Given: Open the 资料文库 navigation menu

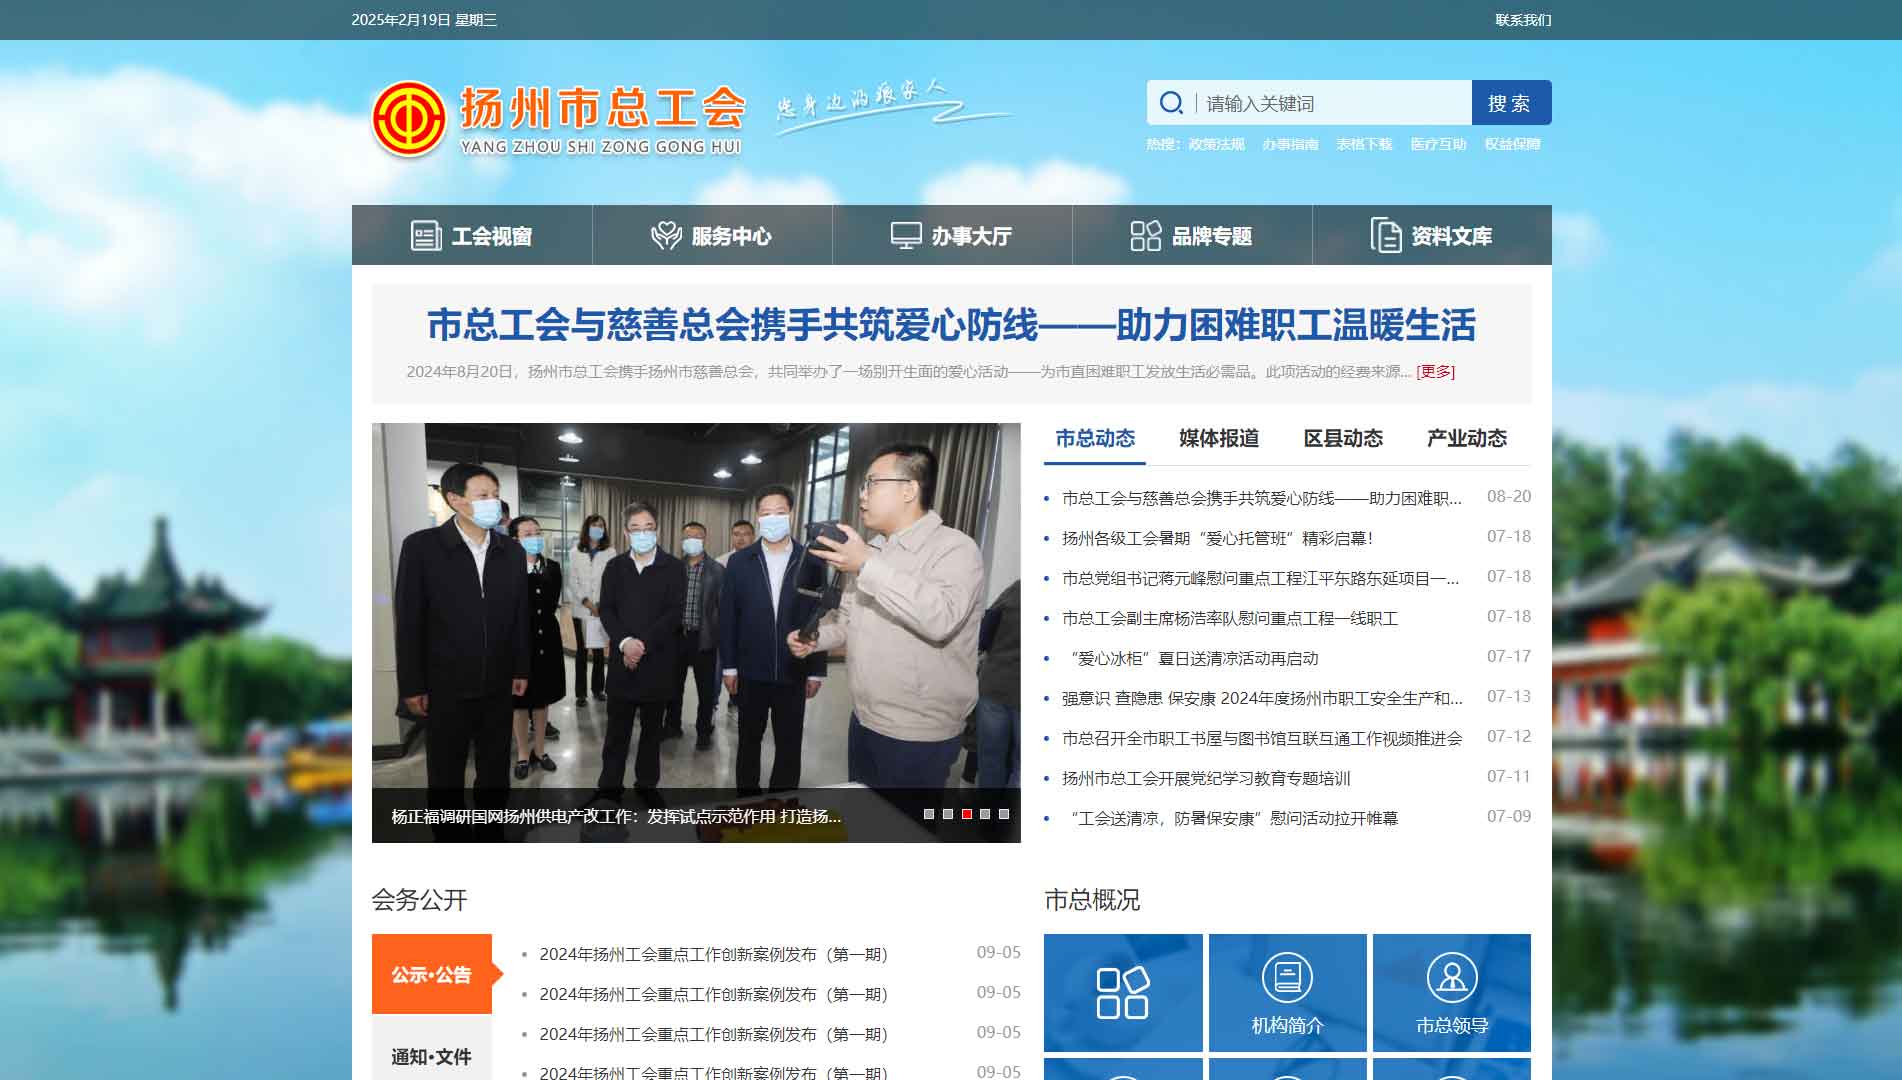Looking at the screenshot, I should [1432, 235].
